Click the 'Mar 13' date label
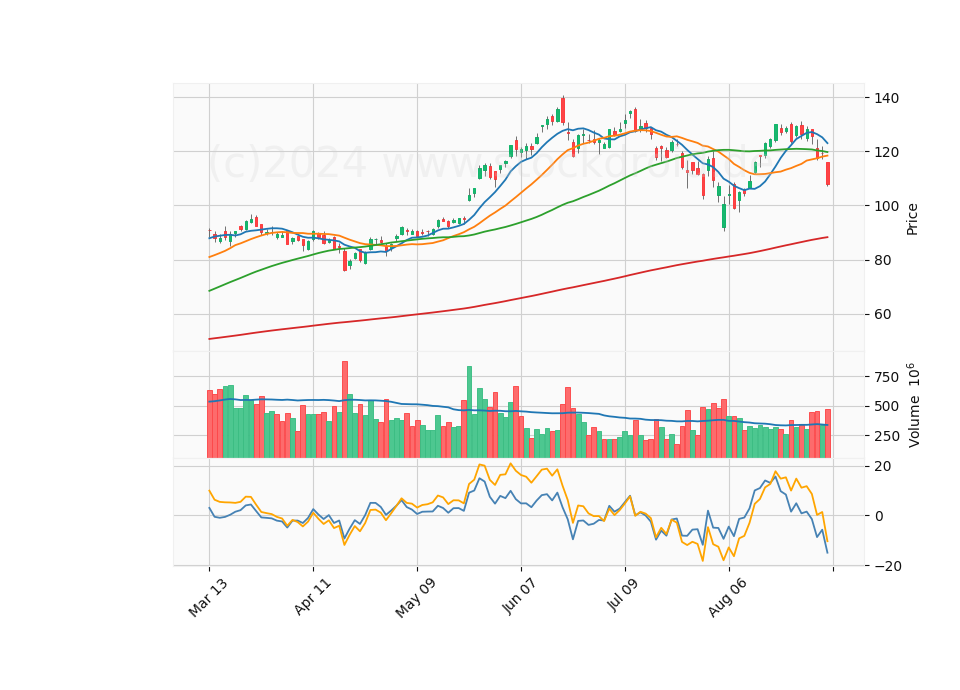 click(208, 598)
